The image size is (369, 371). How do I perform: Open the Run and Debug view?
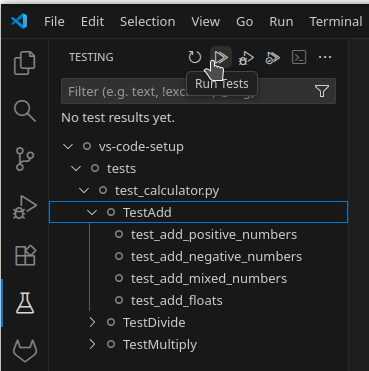pyautogui.click(x=25, y=207)
